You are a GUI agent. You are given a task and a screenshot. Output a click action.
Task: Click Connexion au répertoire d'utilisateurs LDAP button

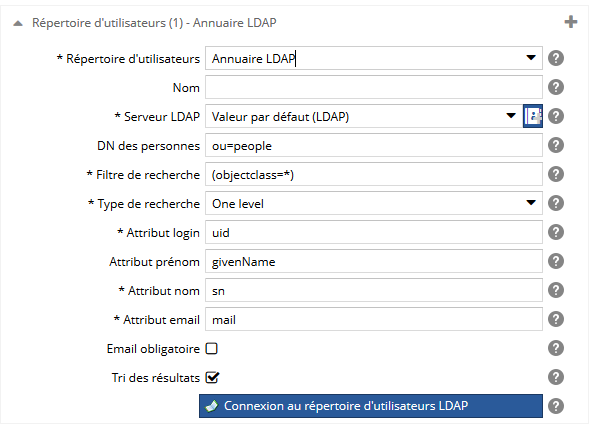pos(371,406)
